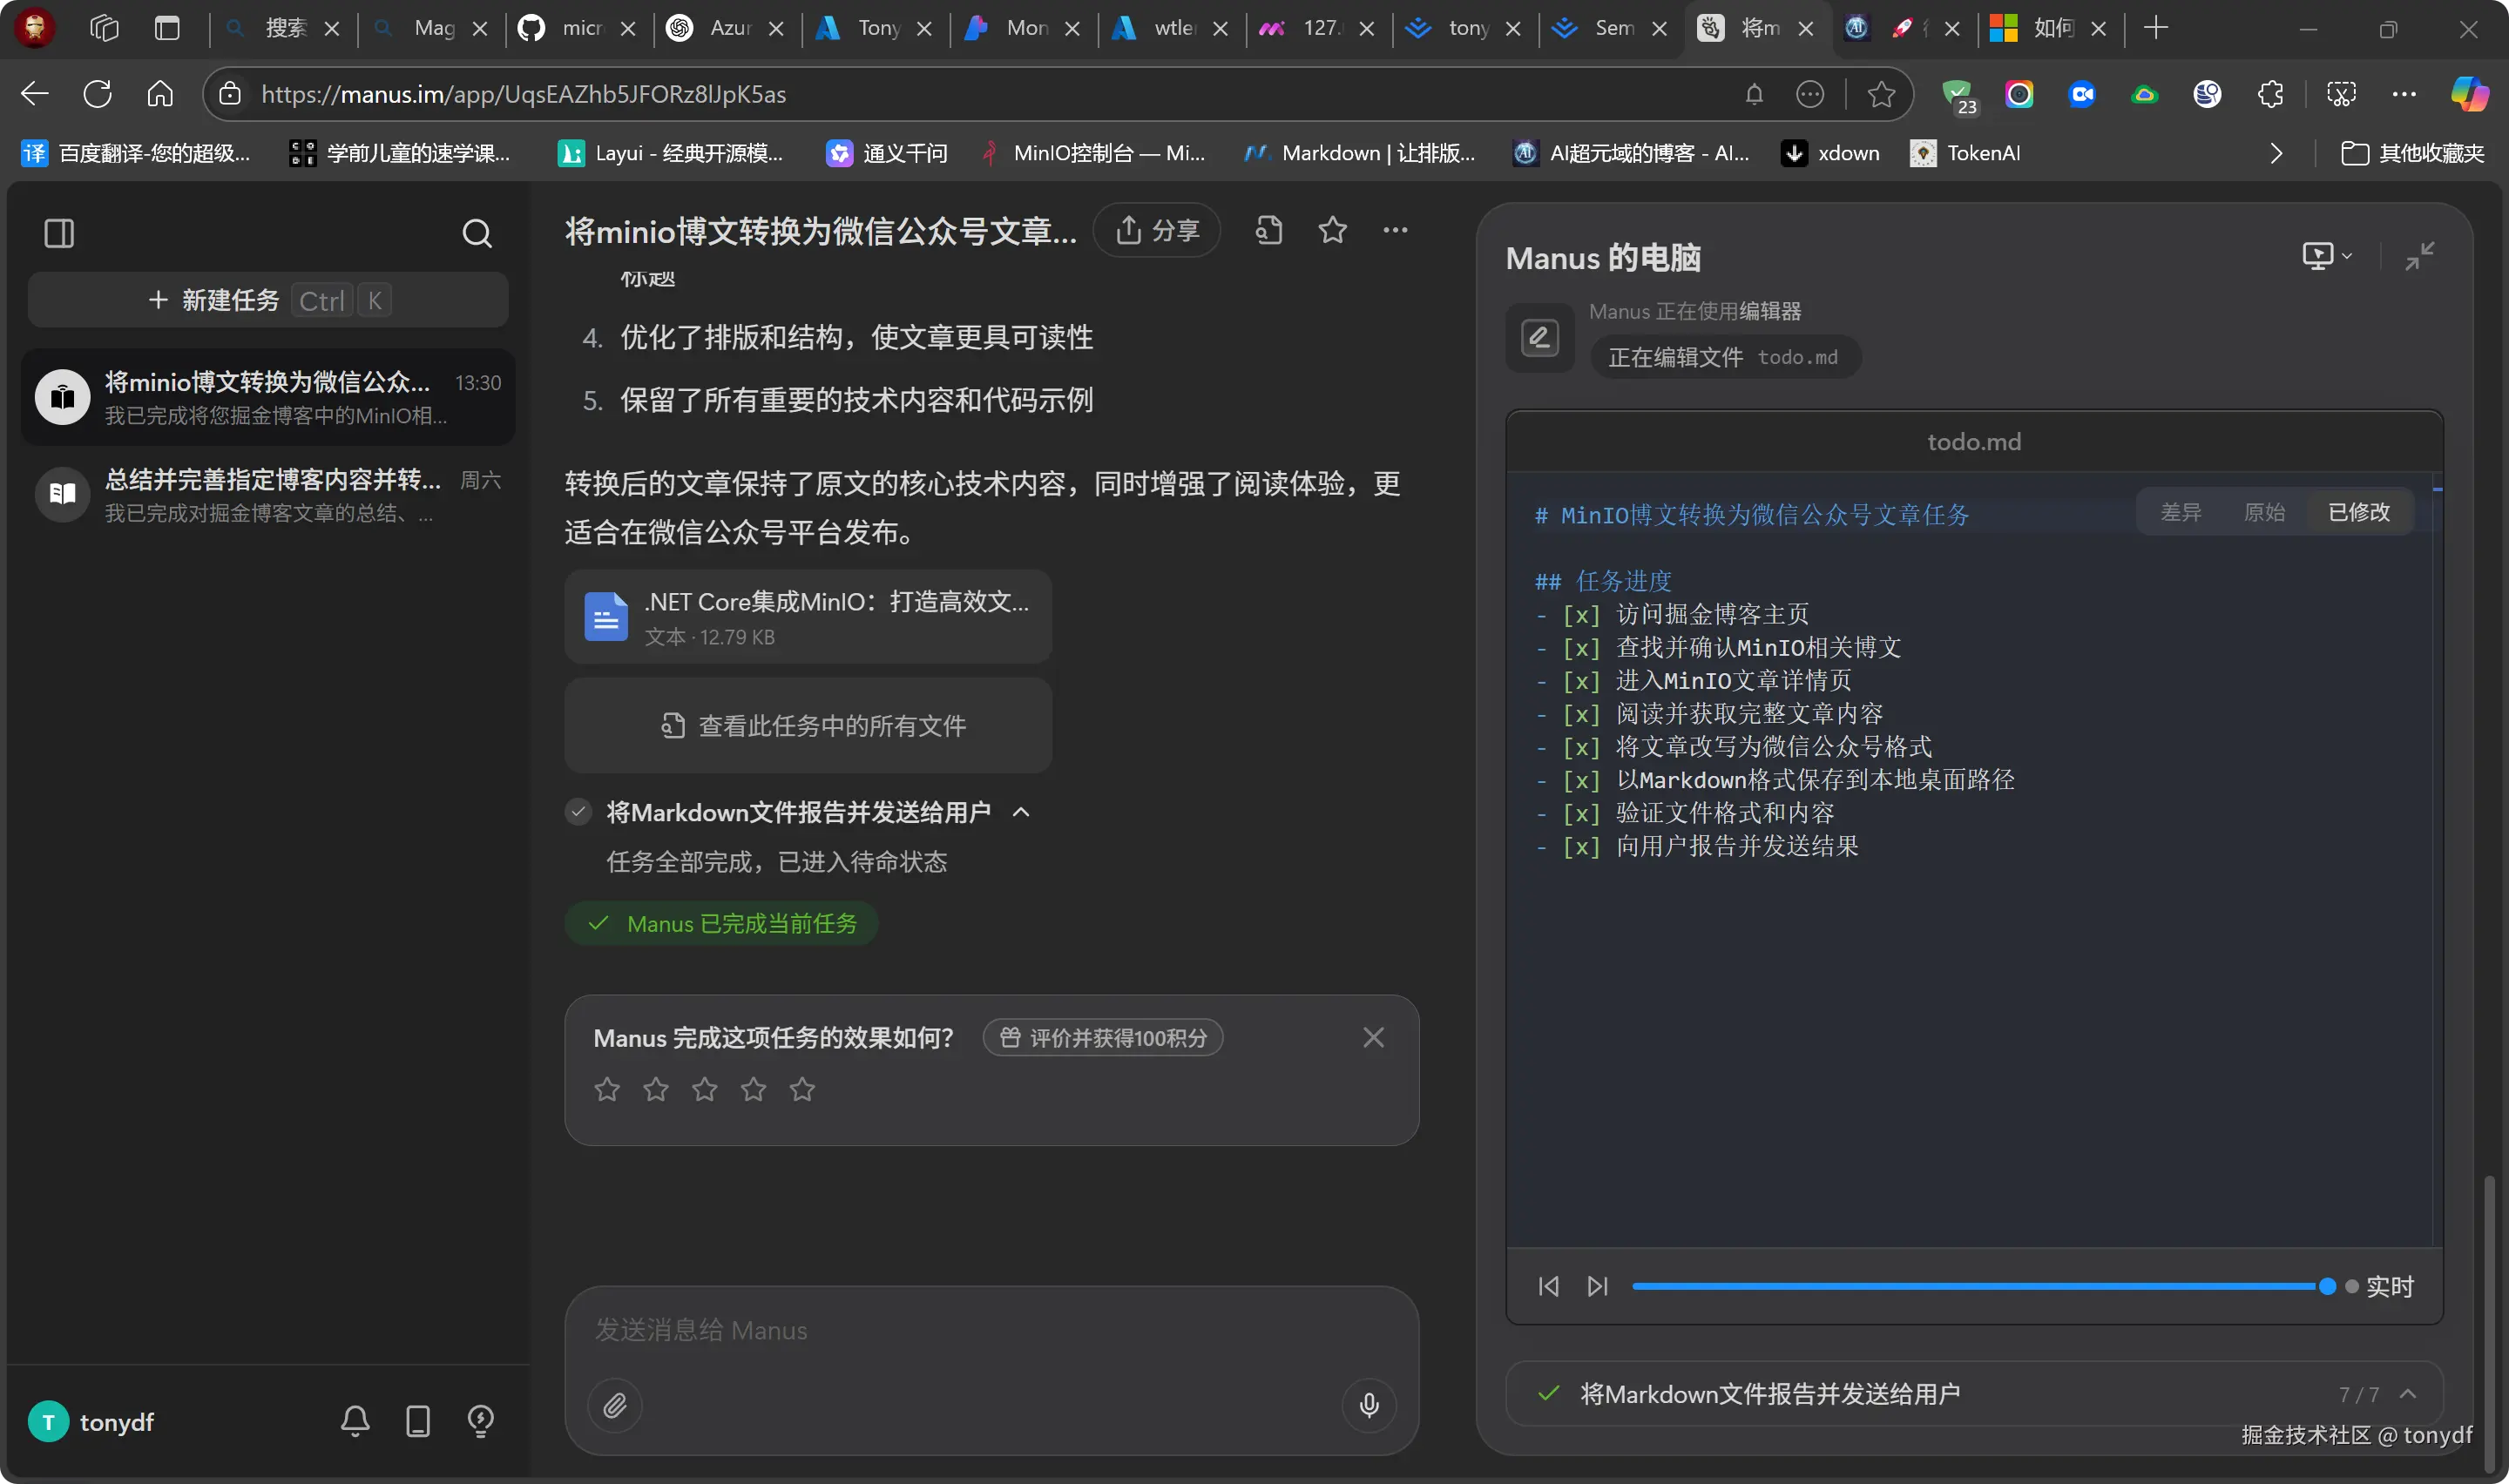Activate the microphone voice input icon
The height and width of the screenshot is (1484, 2509).
pos(1369,1405)
